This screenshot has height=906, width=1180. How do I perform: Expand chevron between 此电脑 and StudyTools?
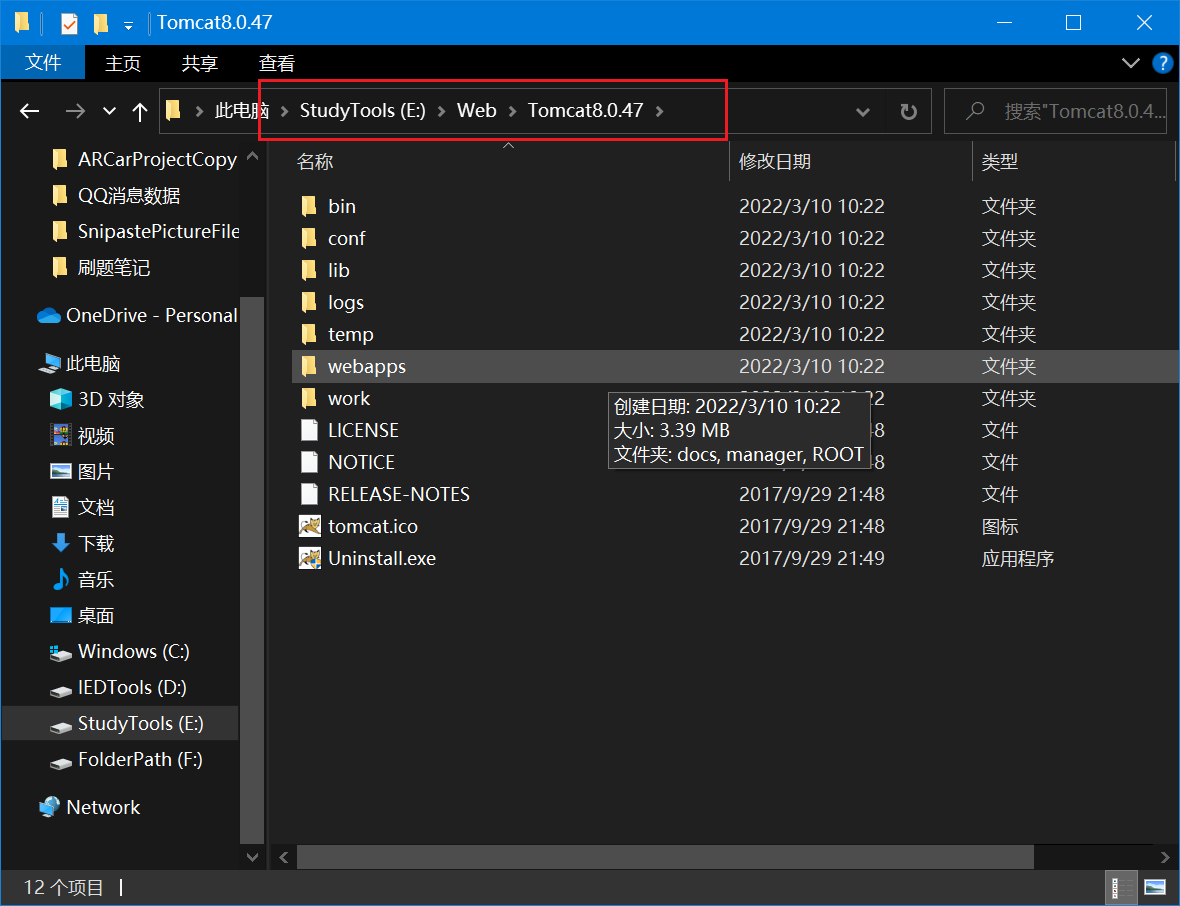[x=284, y=111]
